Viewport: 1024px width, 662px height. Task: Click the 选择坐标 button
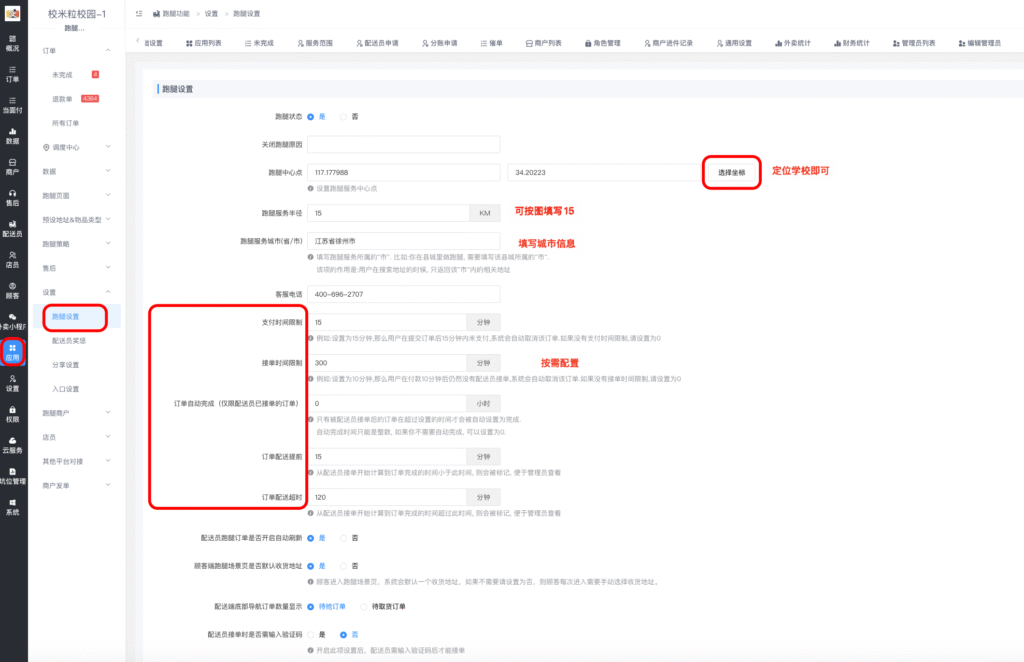[x=730, y=172]
